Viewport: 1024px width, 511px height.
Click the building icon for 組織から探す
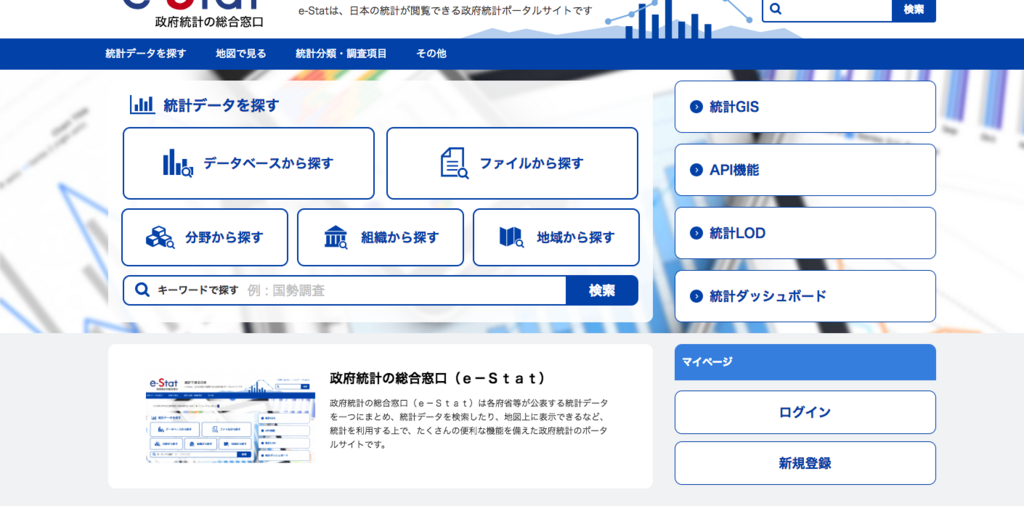(x=336, y=237)
